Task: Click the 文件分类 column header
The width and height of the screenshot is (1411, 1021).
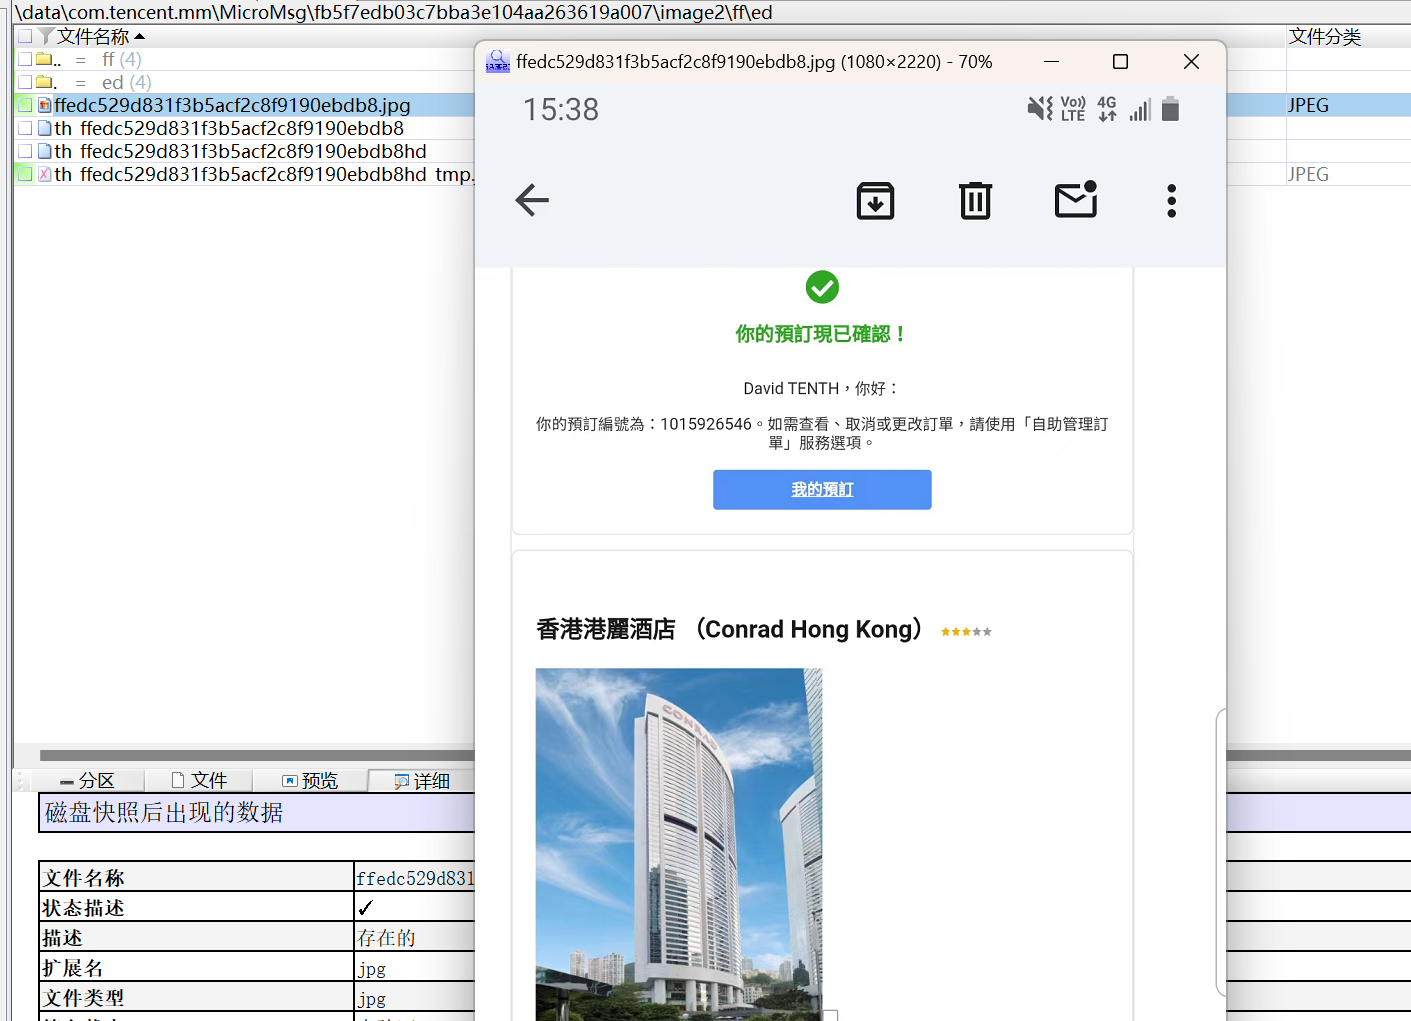Action: tap(1325, 36)
